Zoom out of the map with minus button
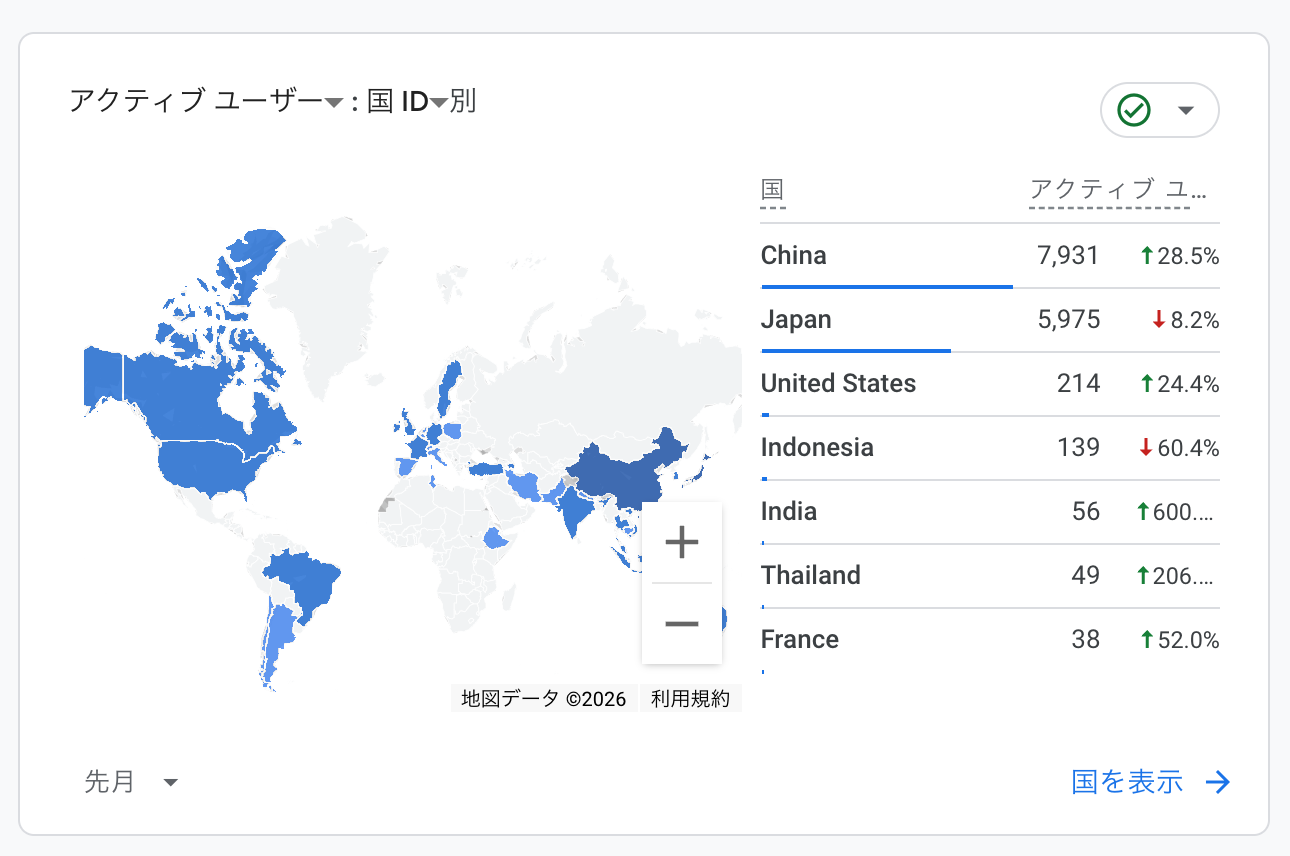 (681, 624)
